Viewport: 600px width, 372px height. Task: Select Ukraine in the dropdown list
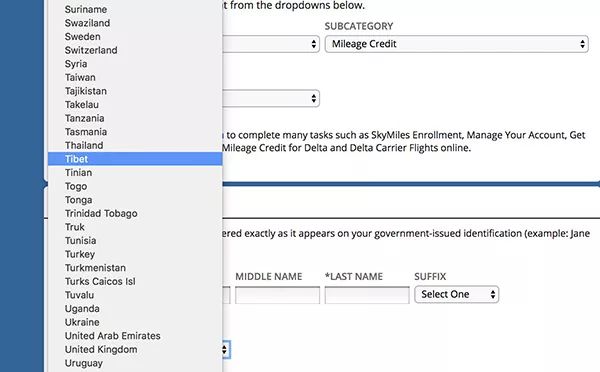pyautogui.click(x=135, y=322)
